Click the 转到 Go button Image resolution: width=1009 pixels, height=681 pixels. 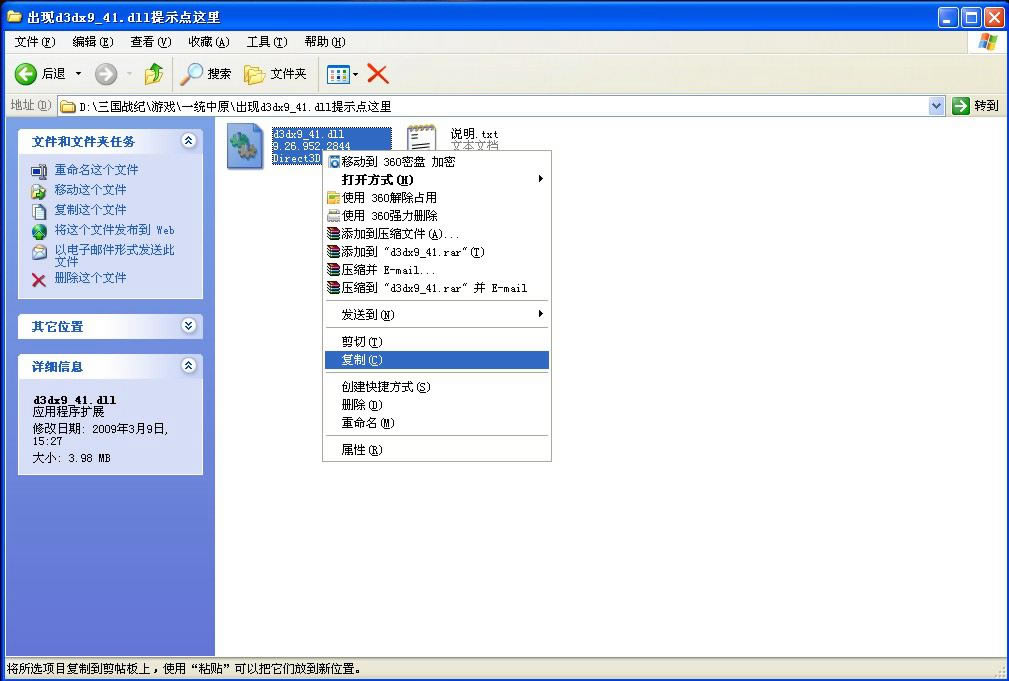pos(975,106)
